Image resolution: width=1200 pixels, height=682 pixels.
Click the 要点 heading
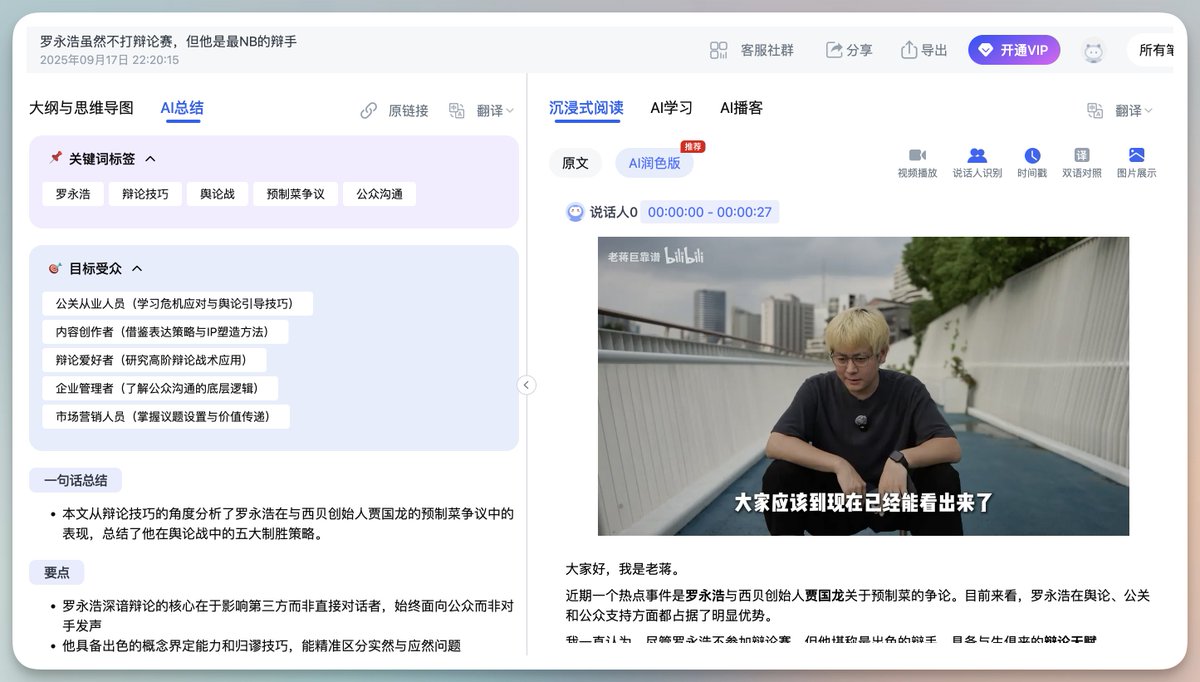[x=56, y=573]
